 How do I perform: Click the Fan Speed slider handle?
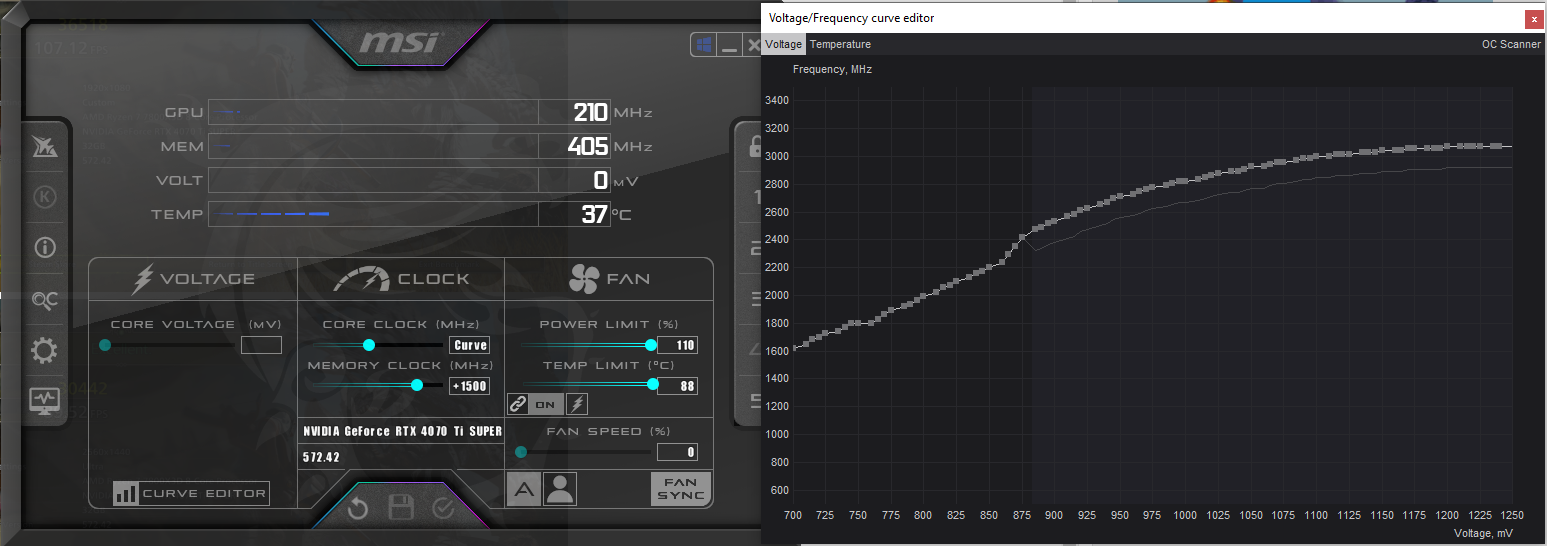click(521, 452)
